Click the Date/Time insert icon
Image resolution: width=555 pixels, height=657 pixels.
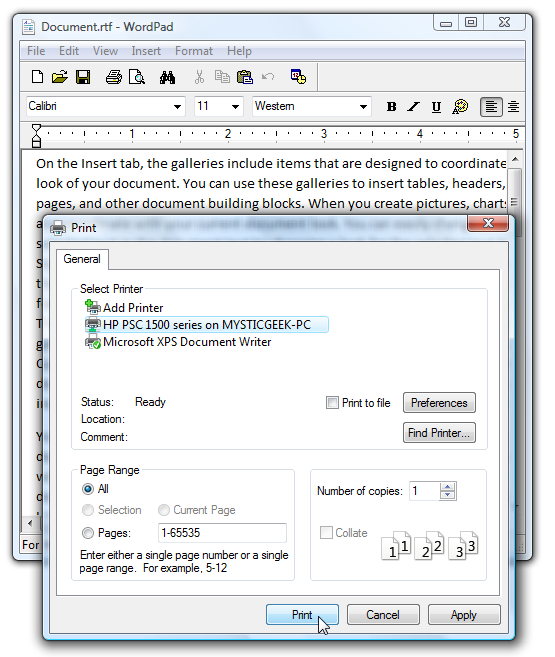pos(298,77)
